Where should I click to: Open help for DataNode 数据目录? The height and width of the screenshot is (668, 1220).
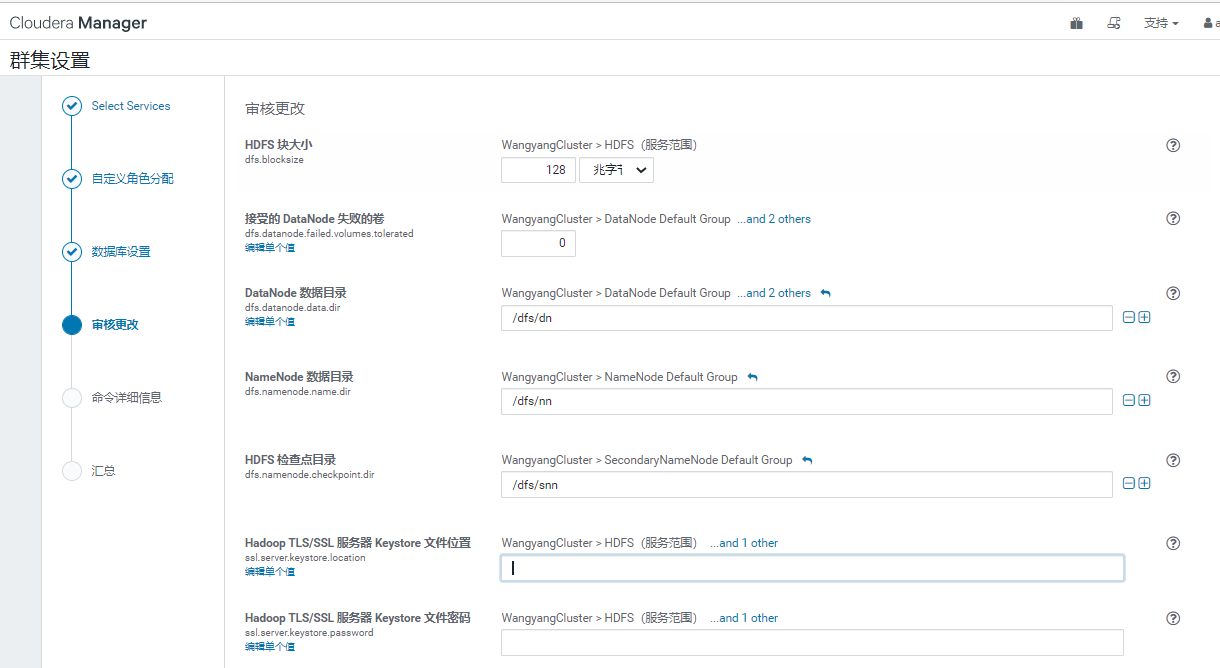(1174, 293)
